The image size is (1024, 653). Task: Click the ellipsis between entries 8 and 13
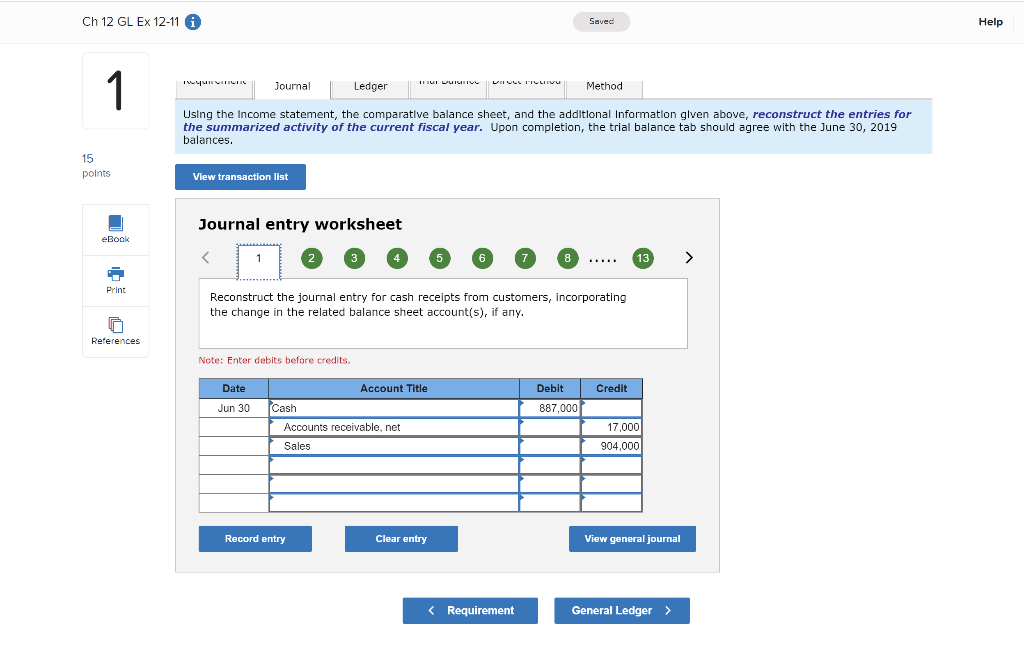click(x=603, y=261)
